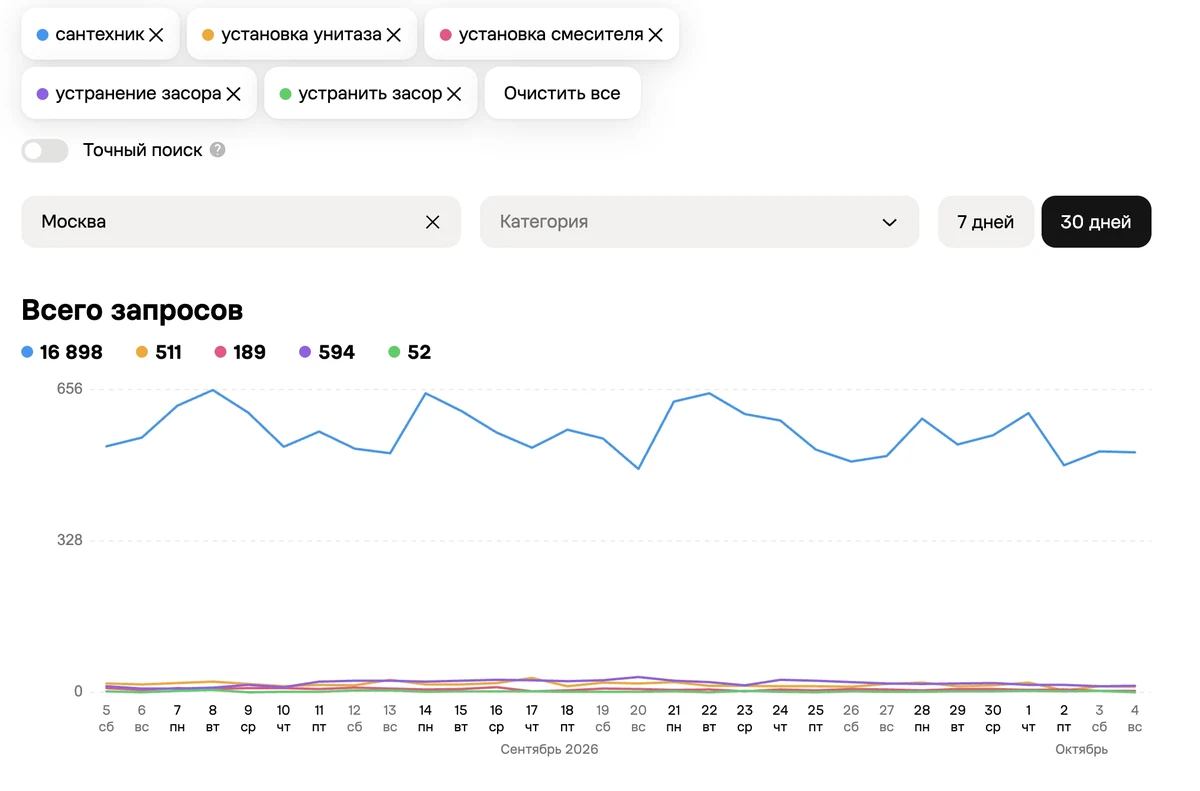The height and width of the screenshot is (791, 1200).
Task: Click the устранение засора keyword label
Action: point(138,94)
